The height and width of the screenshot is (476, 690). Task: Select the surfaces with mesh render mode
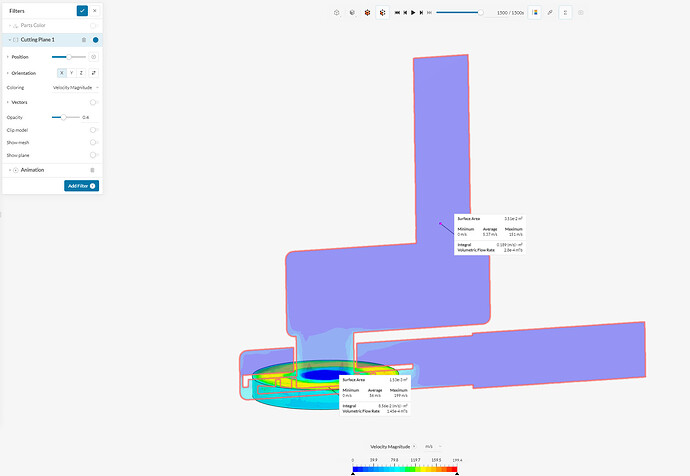pyautogui.click(x=382, y=13)
